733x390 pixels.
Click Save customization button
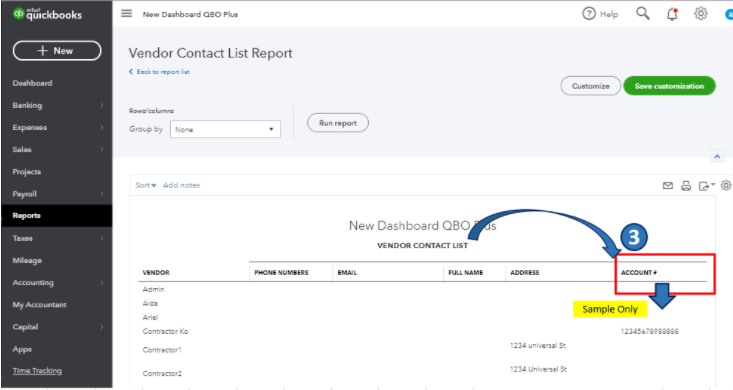coord(669,86)
